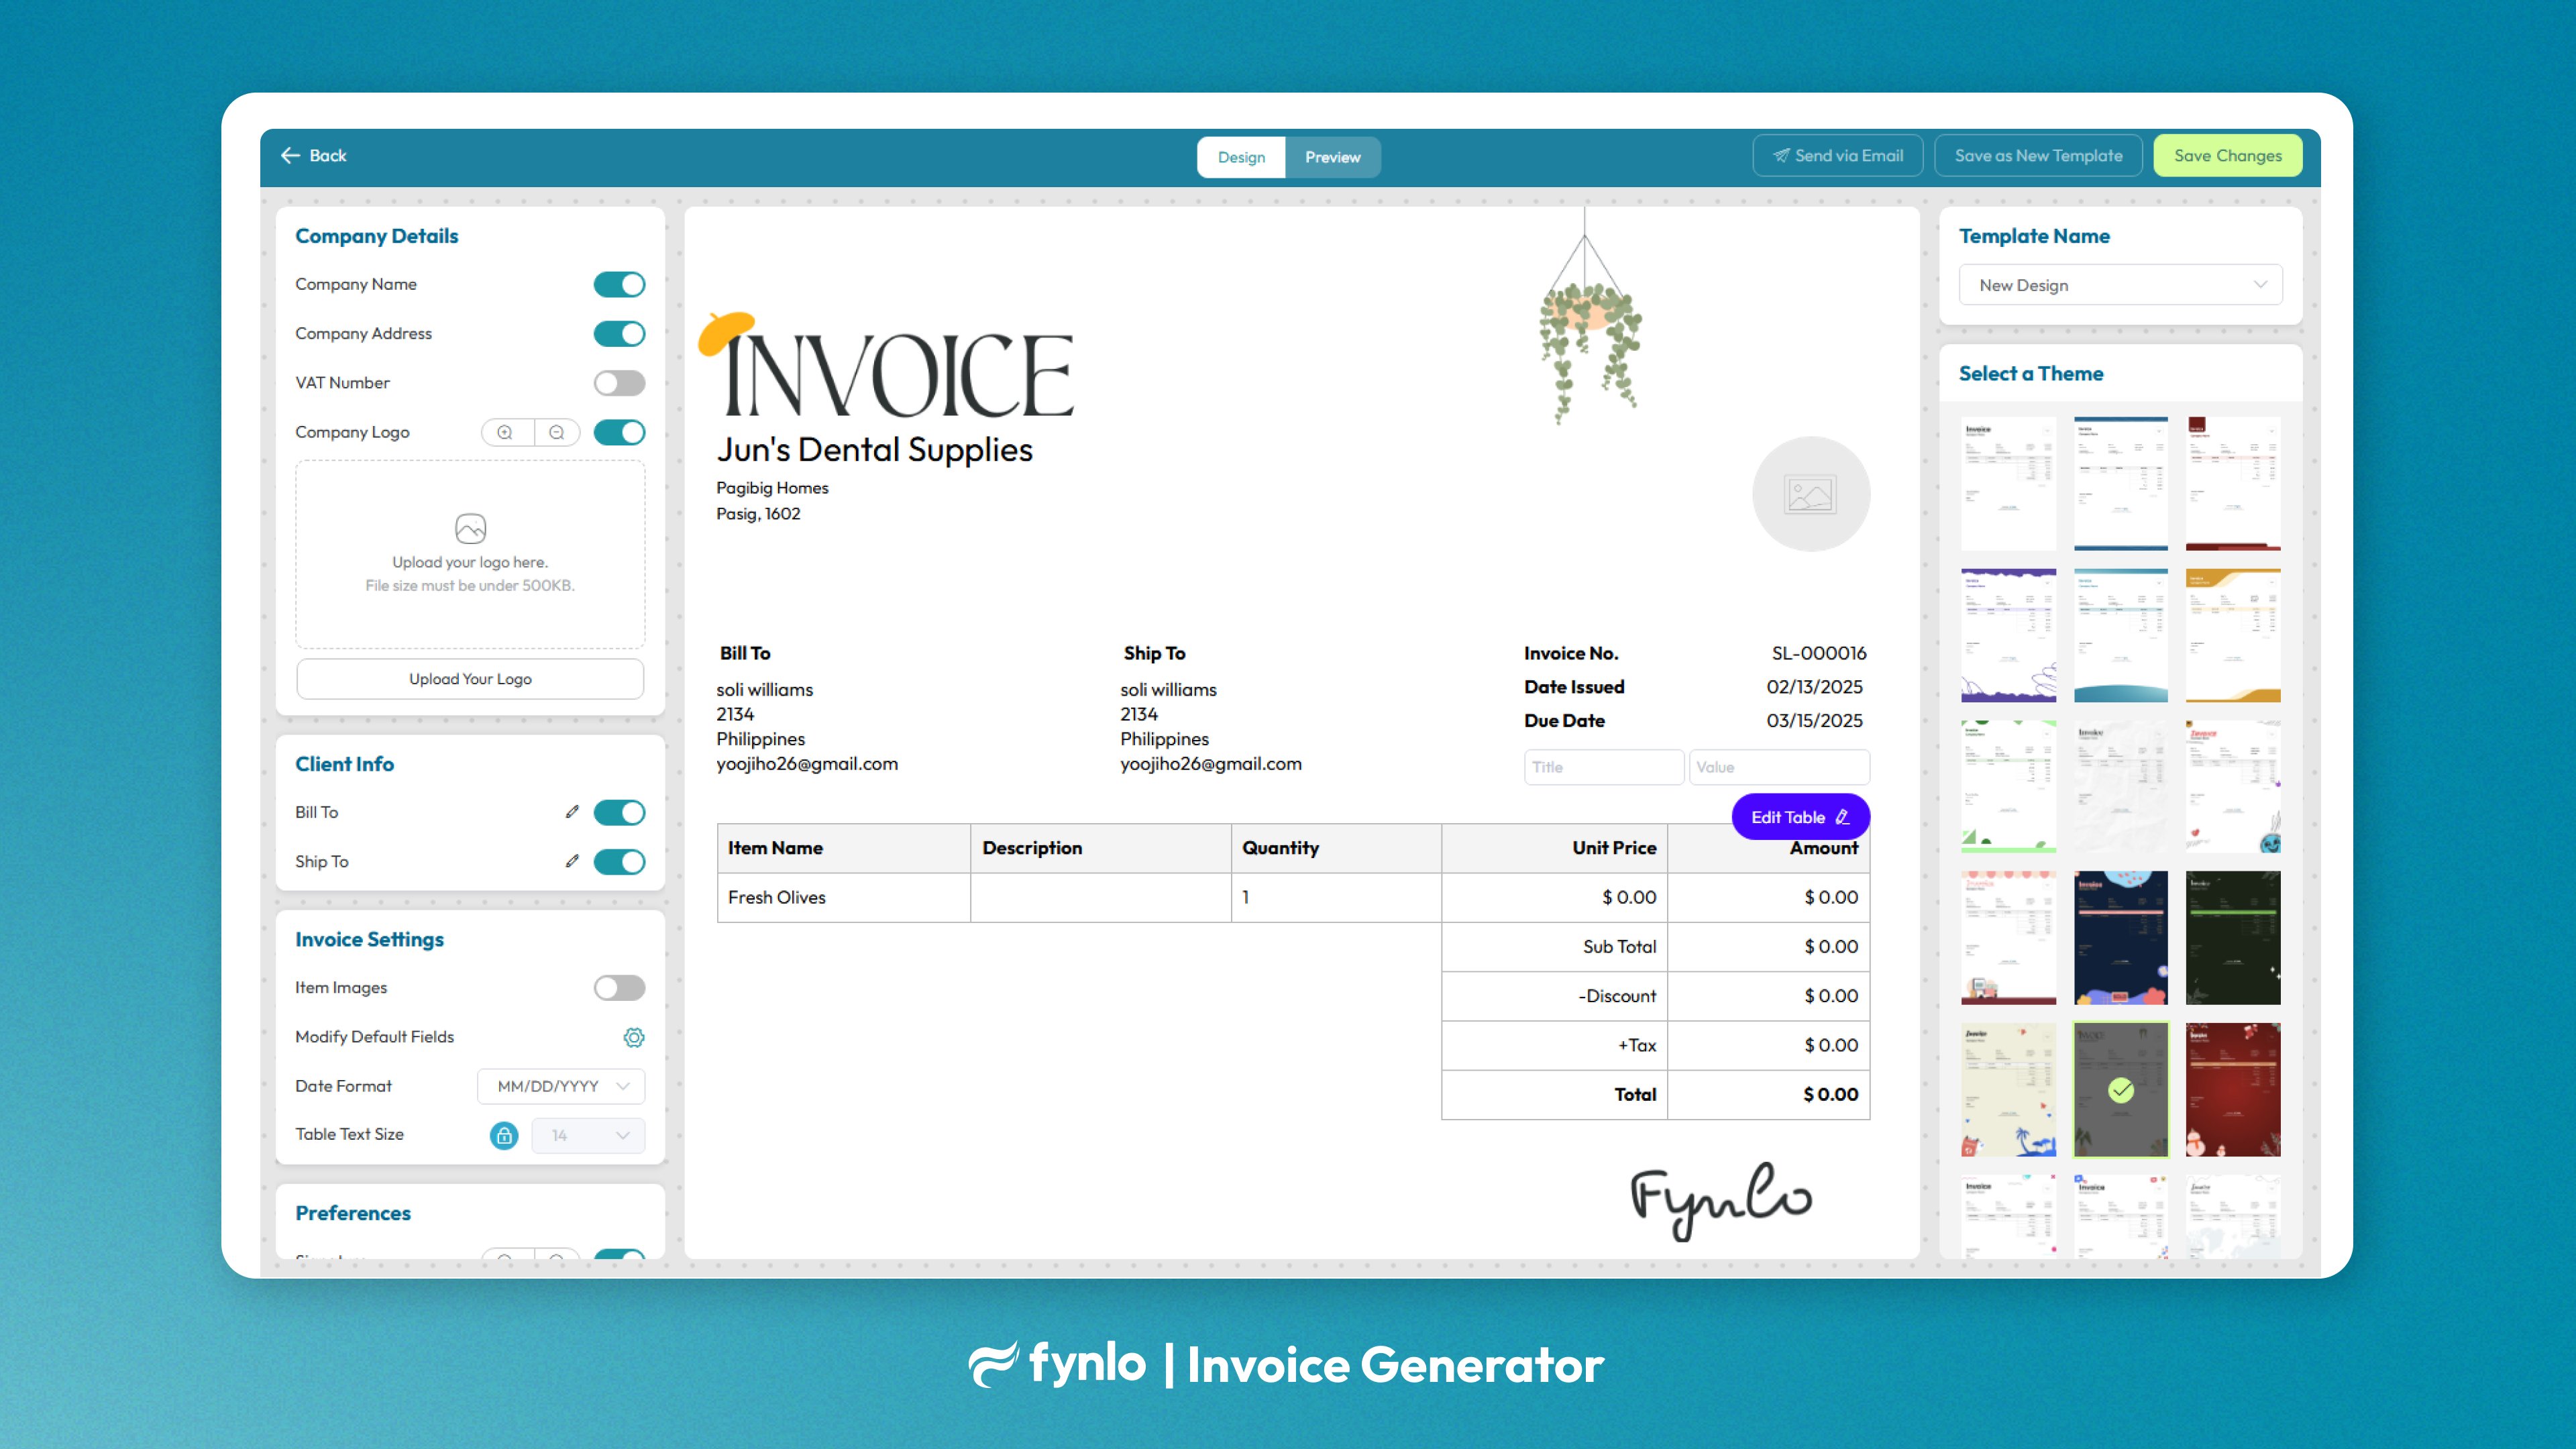Open the Table Text Size dropdown
2576x1449 pixels.
588,1135
